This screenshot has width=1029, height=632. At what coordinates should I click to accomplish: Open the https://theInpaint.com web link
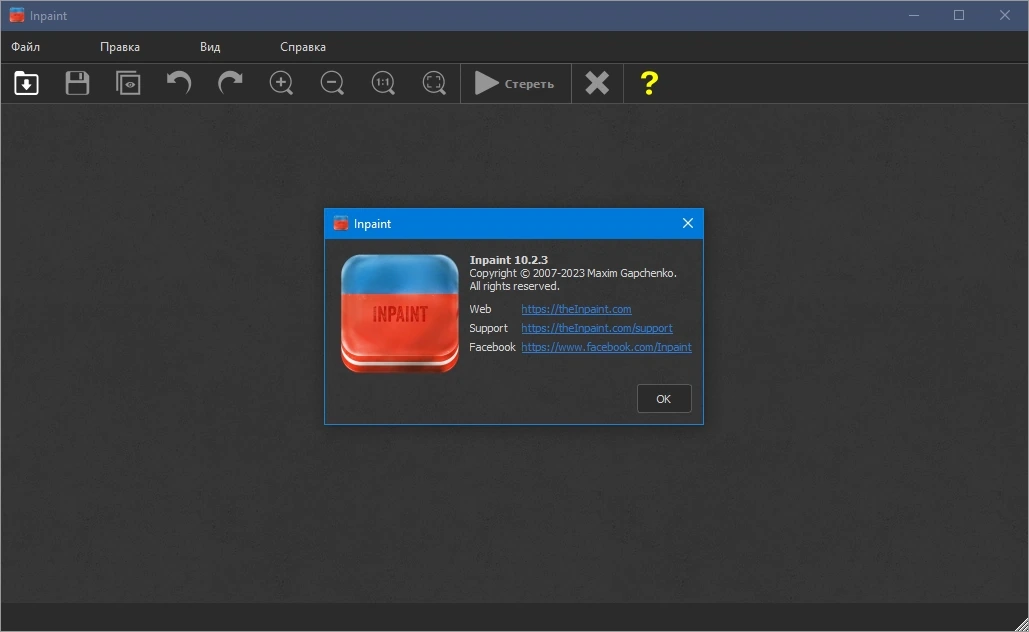pyautogui.click(x=576, y=309)
